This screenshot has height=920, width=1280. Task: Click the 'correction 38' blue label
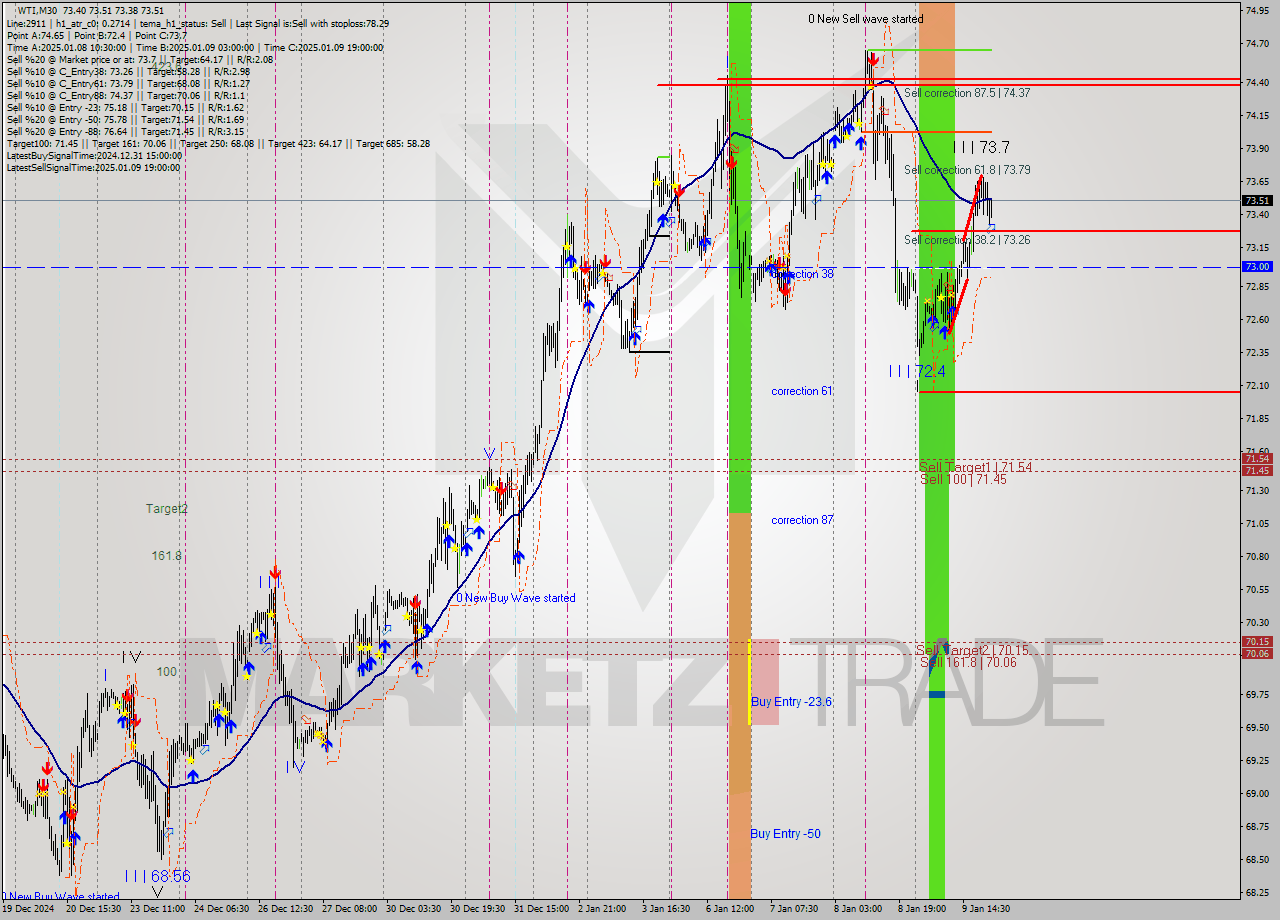pyautogui.click(x=803, y=274)
